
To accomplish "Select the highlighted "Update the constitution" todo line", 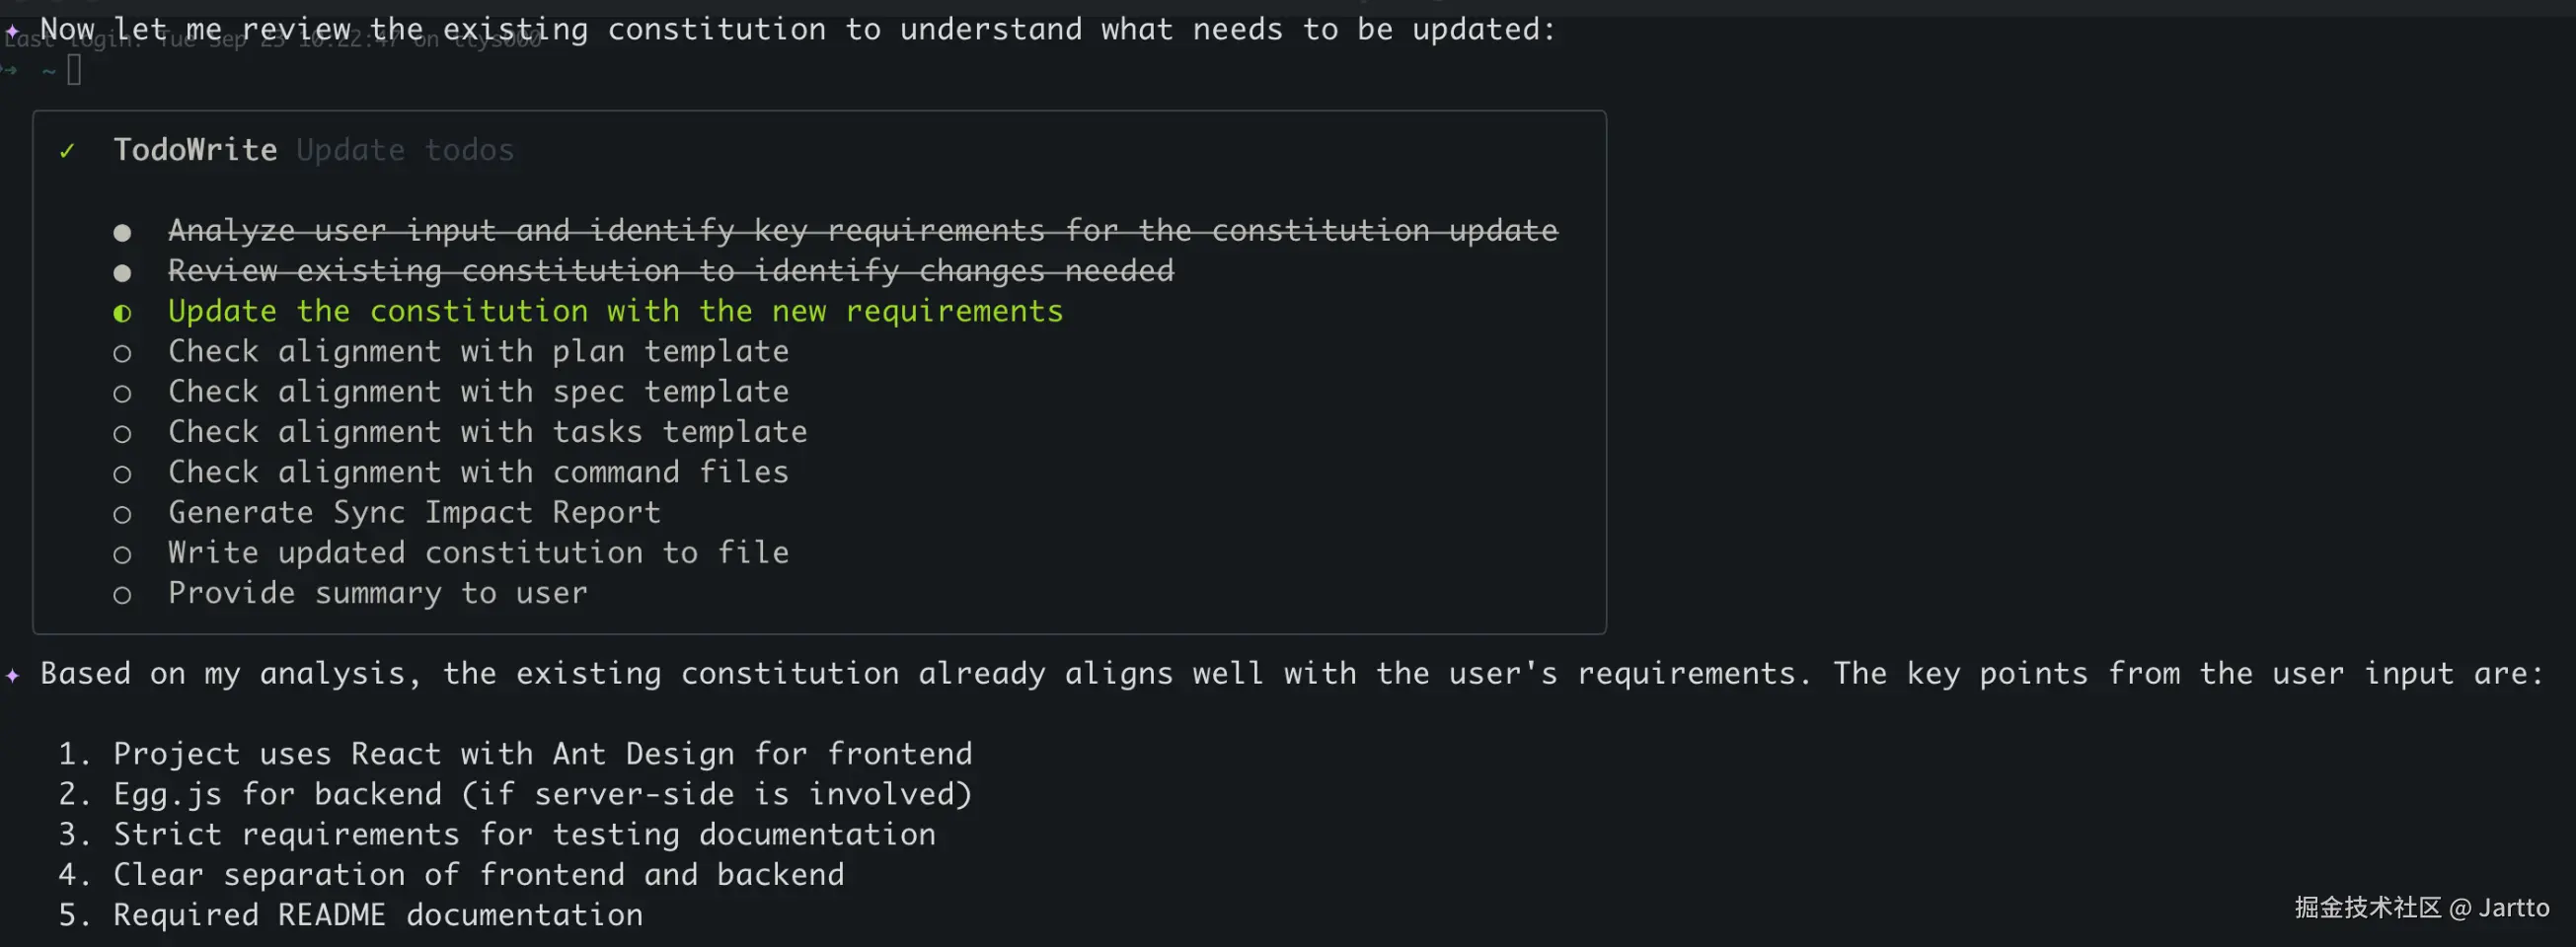I will pyautogui.click(x=615, y=312).
